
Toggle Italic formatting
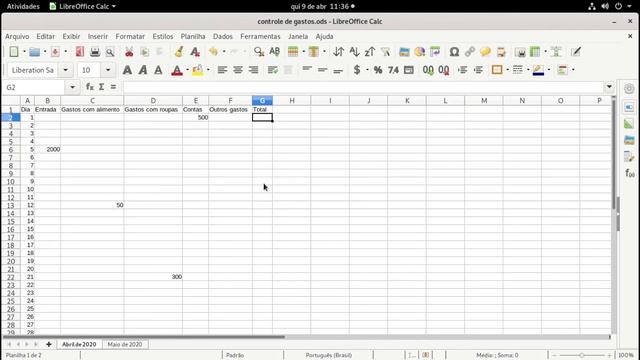click(x=143, y=70)
